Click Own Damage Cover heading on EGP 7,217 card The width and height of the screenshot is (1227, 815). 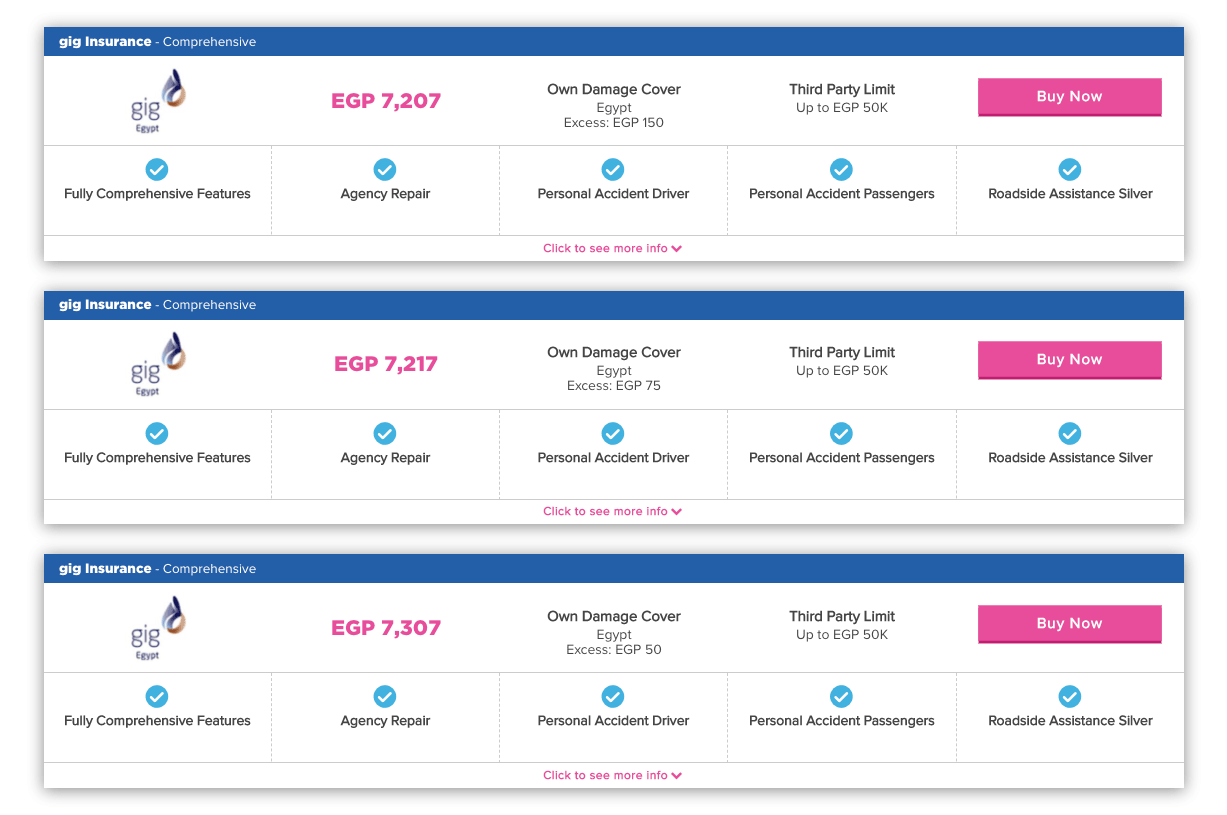(x=614, y=352)
